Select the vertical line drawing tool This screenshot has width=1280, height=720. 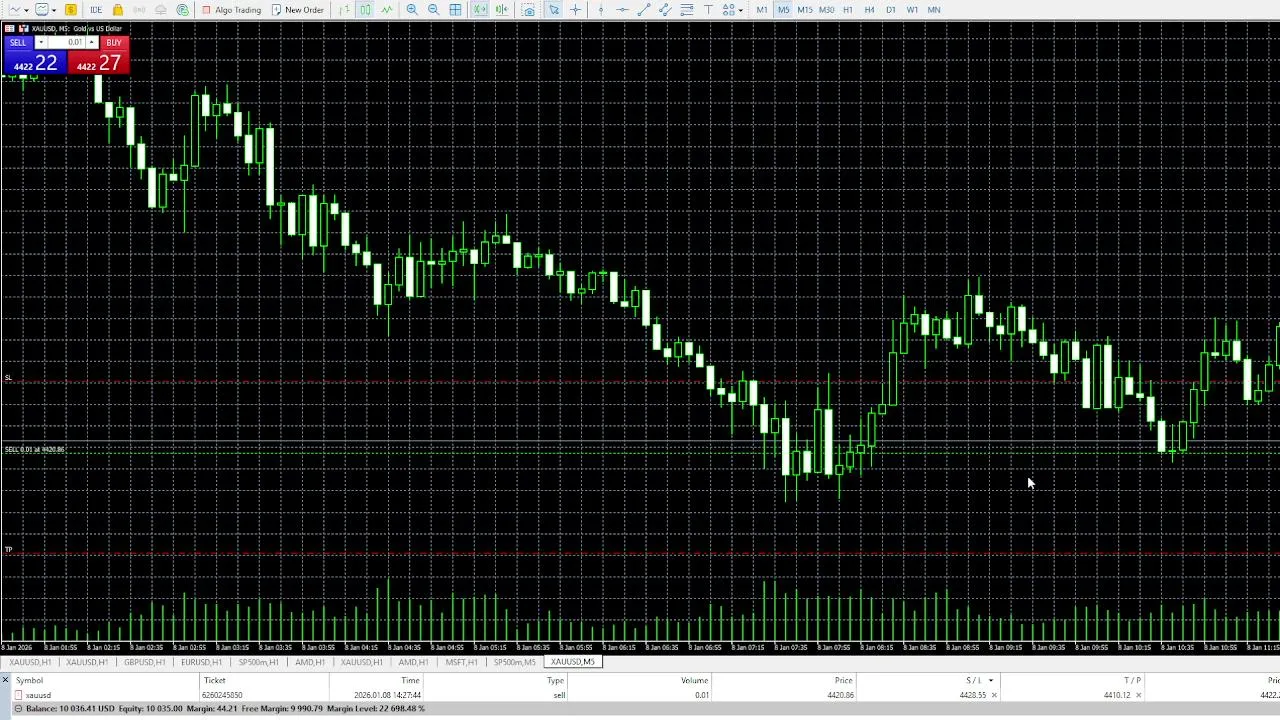coord(600,10)
